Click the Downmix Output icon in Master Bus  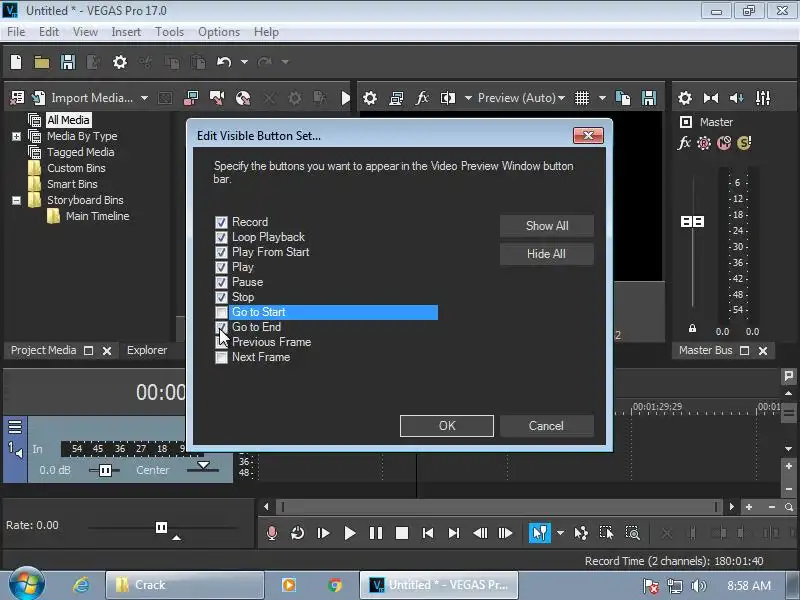(x=711, y=97)
